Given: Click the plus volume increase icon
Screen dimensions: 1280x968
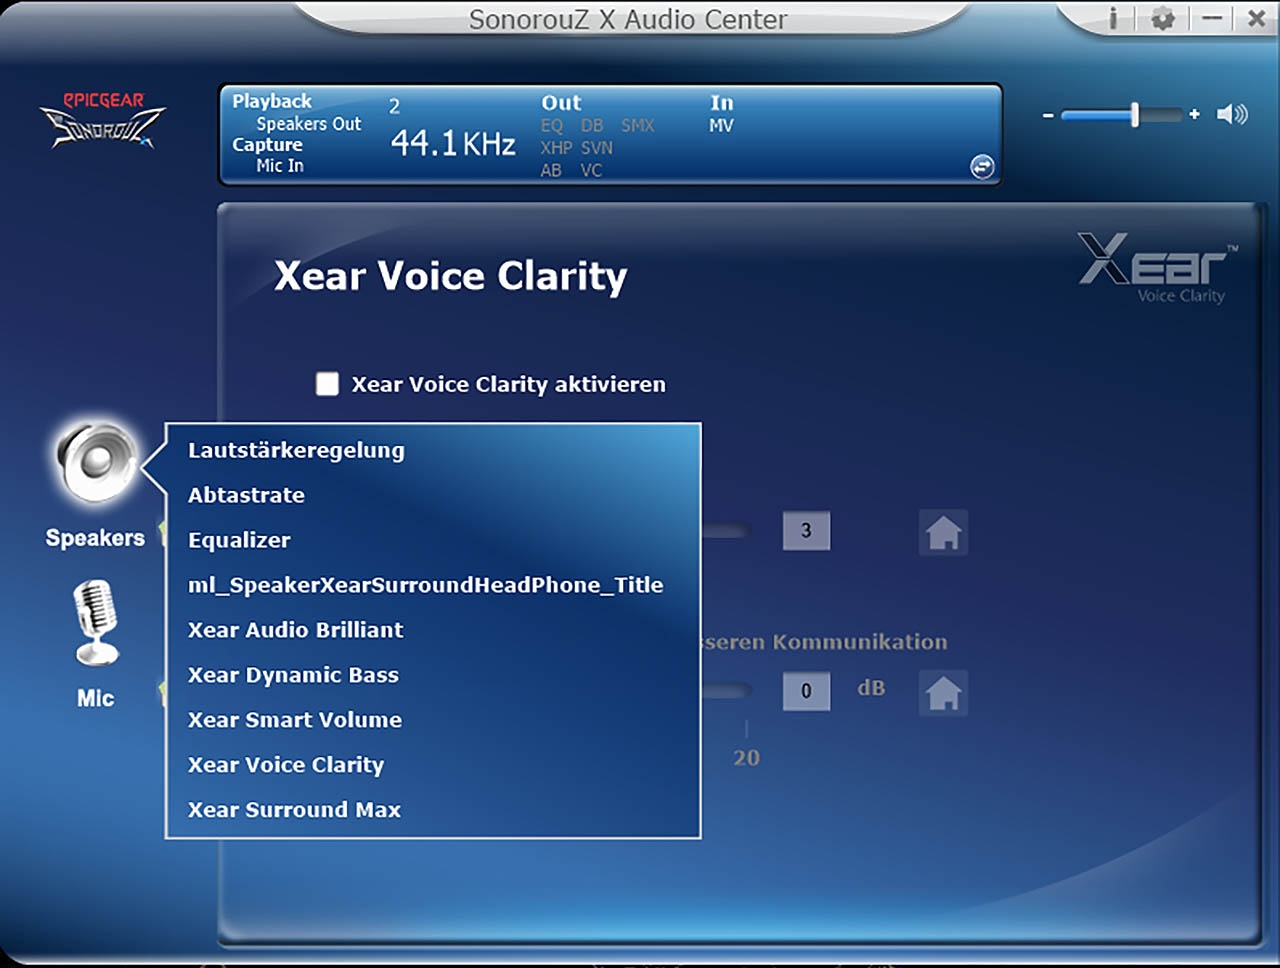Looking at the screenshot, I should [1194, 115].
